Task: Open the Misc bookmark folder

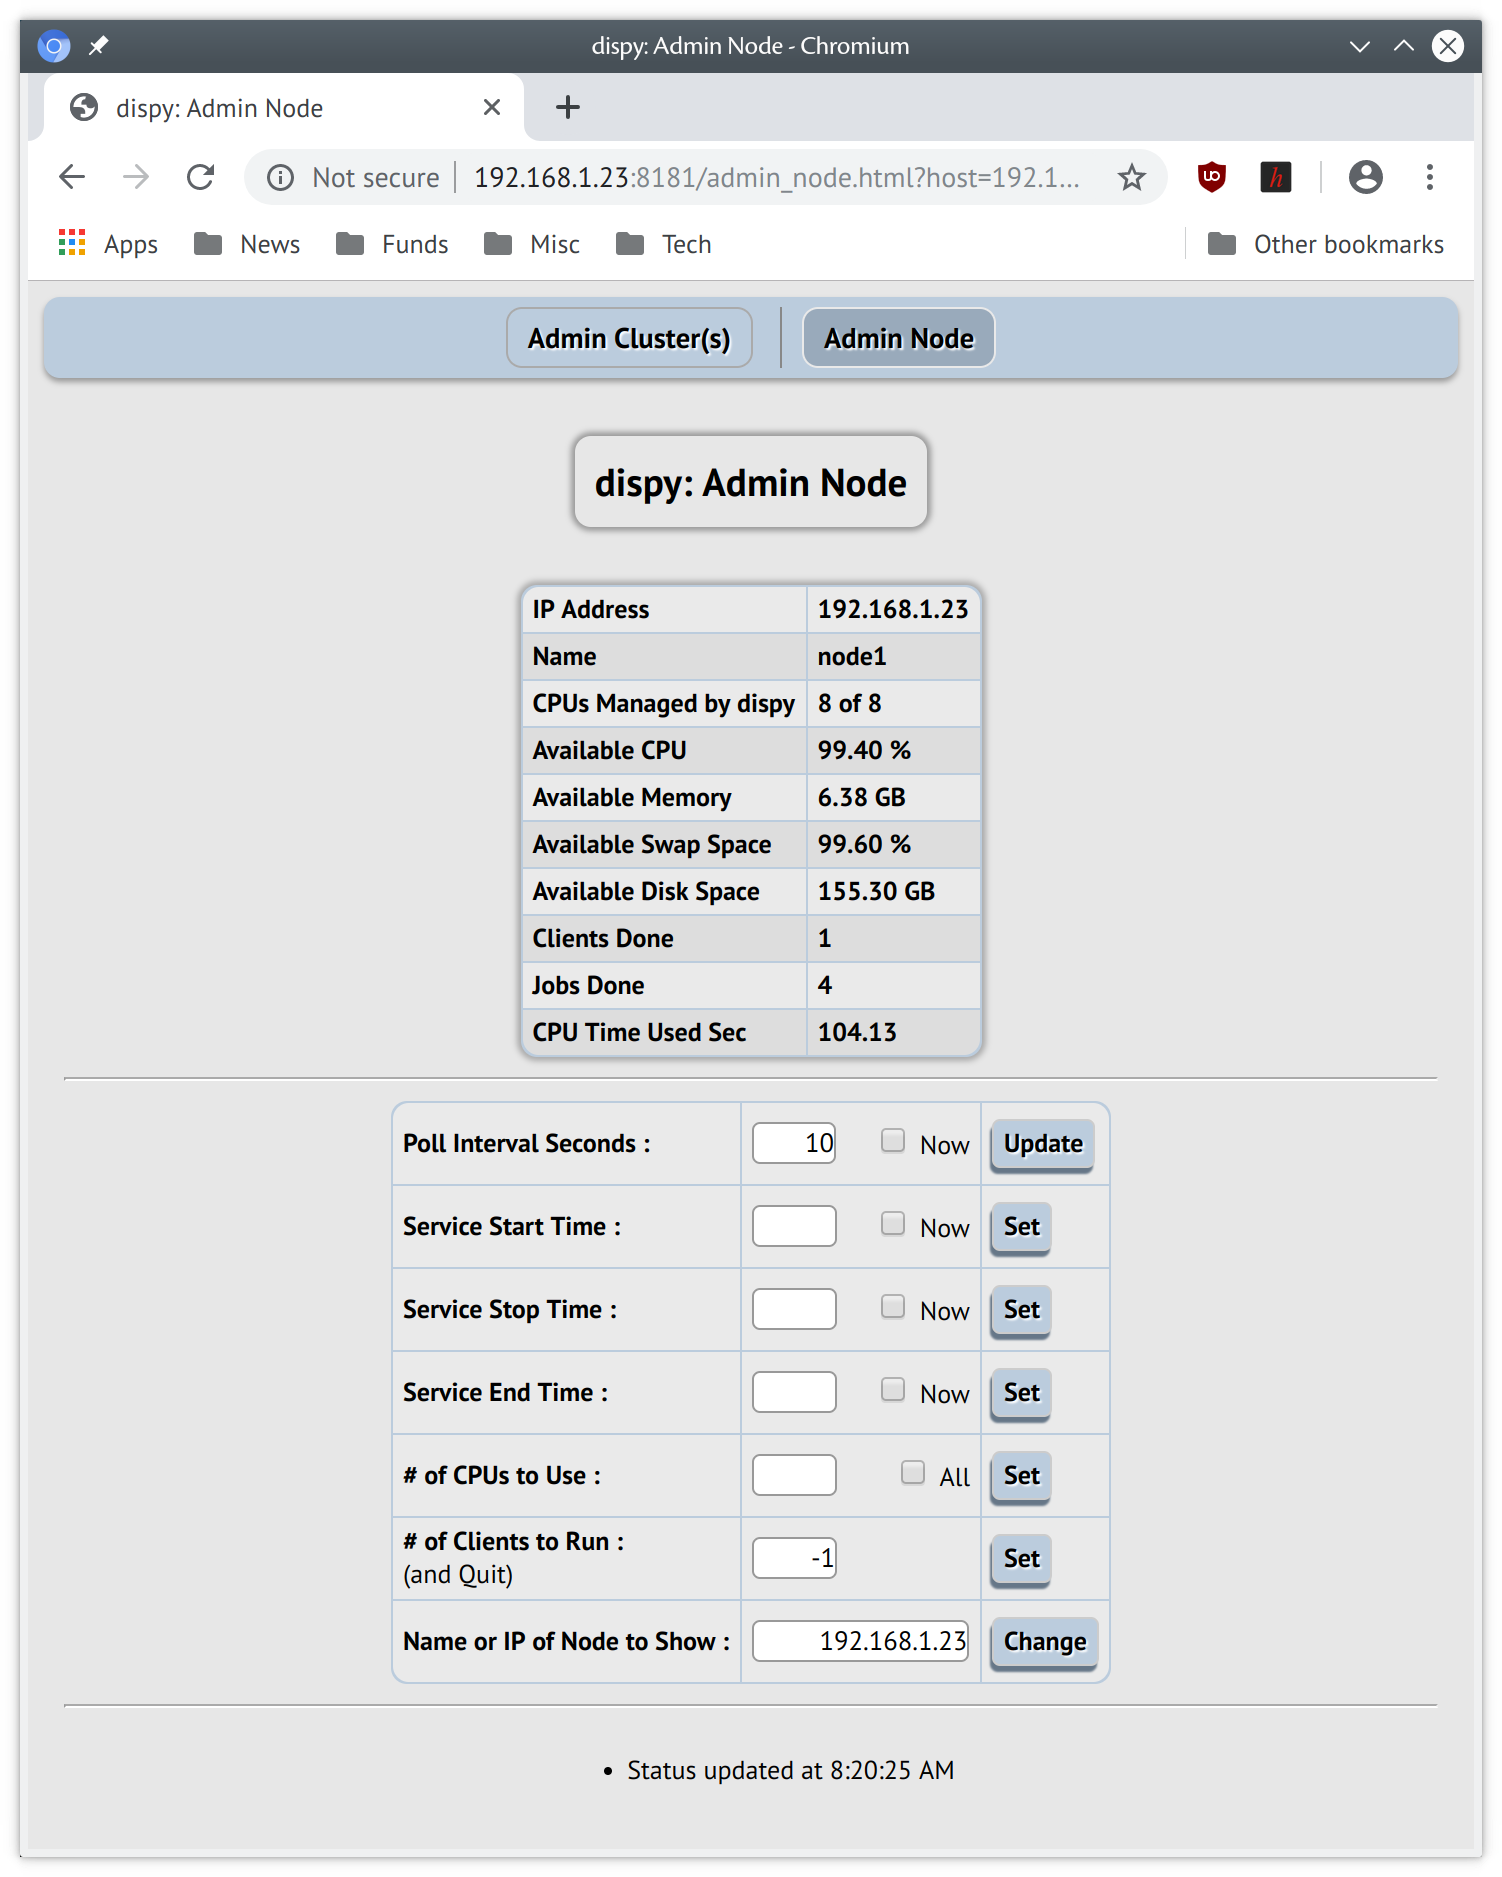Action: point(532,244)
